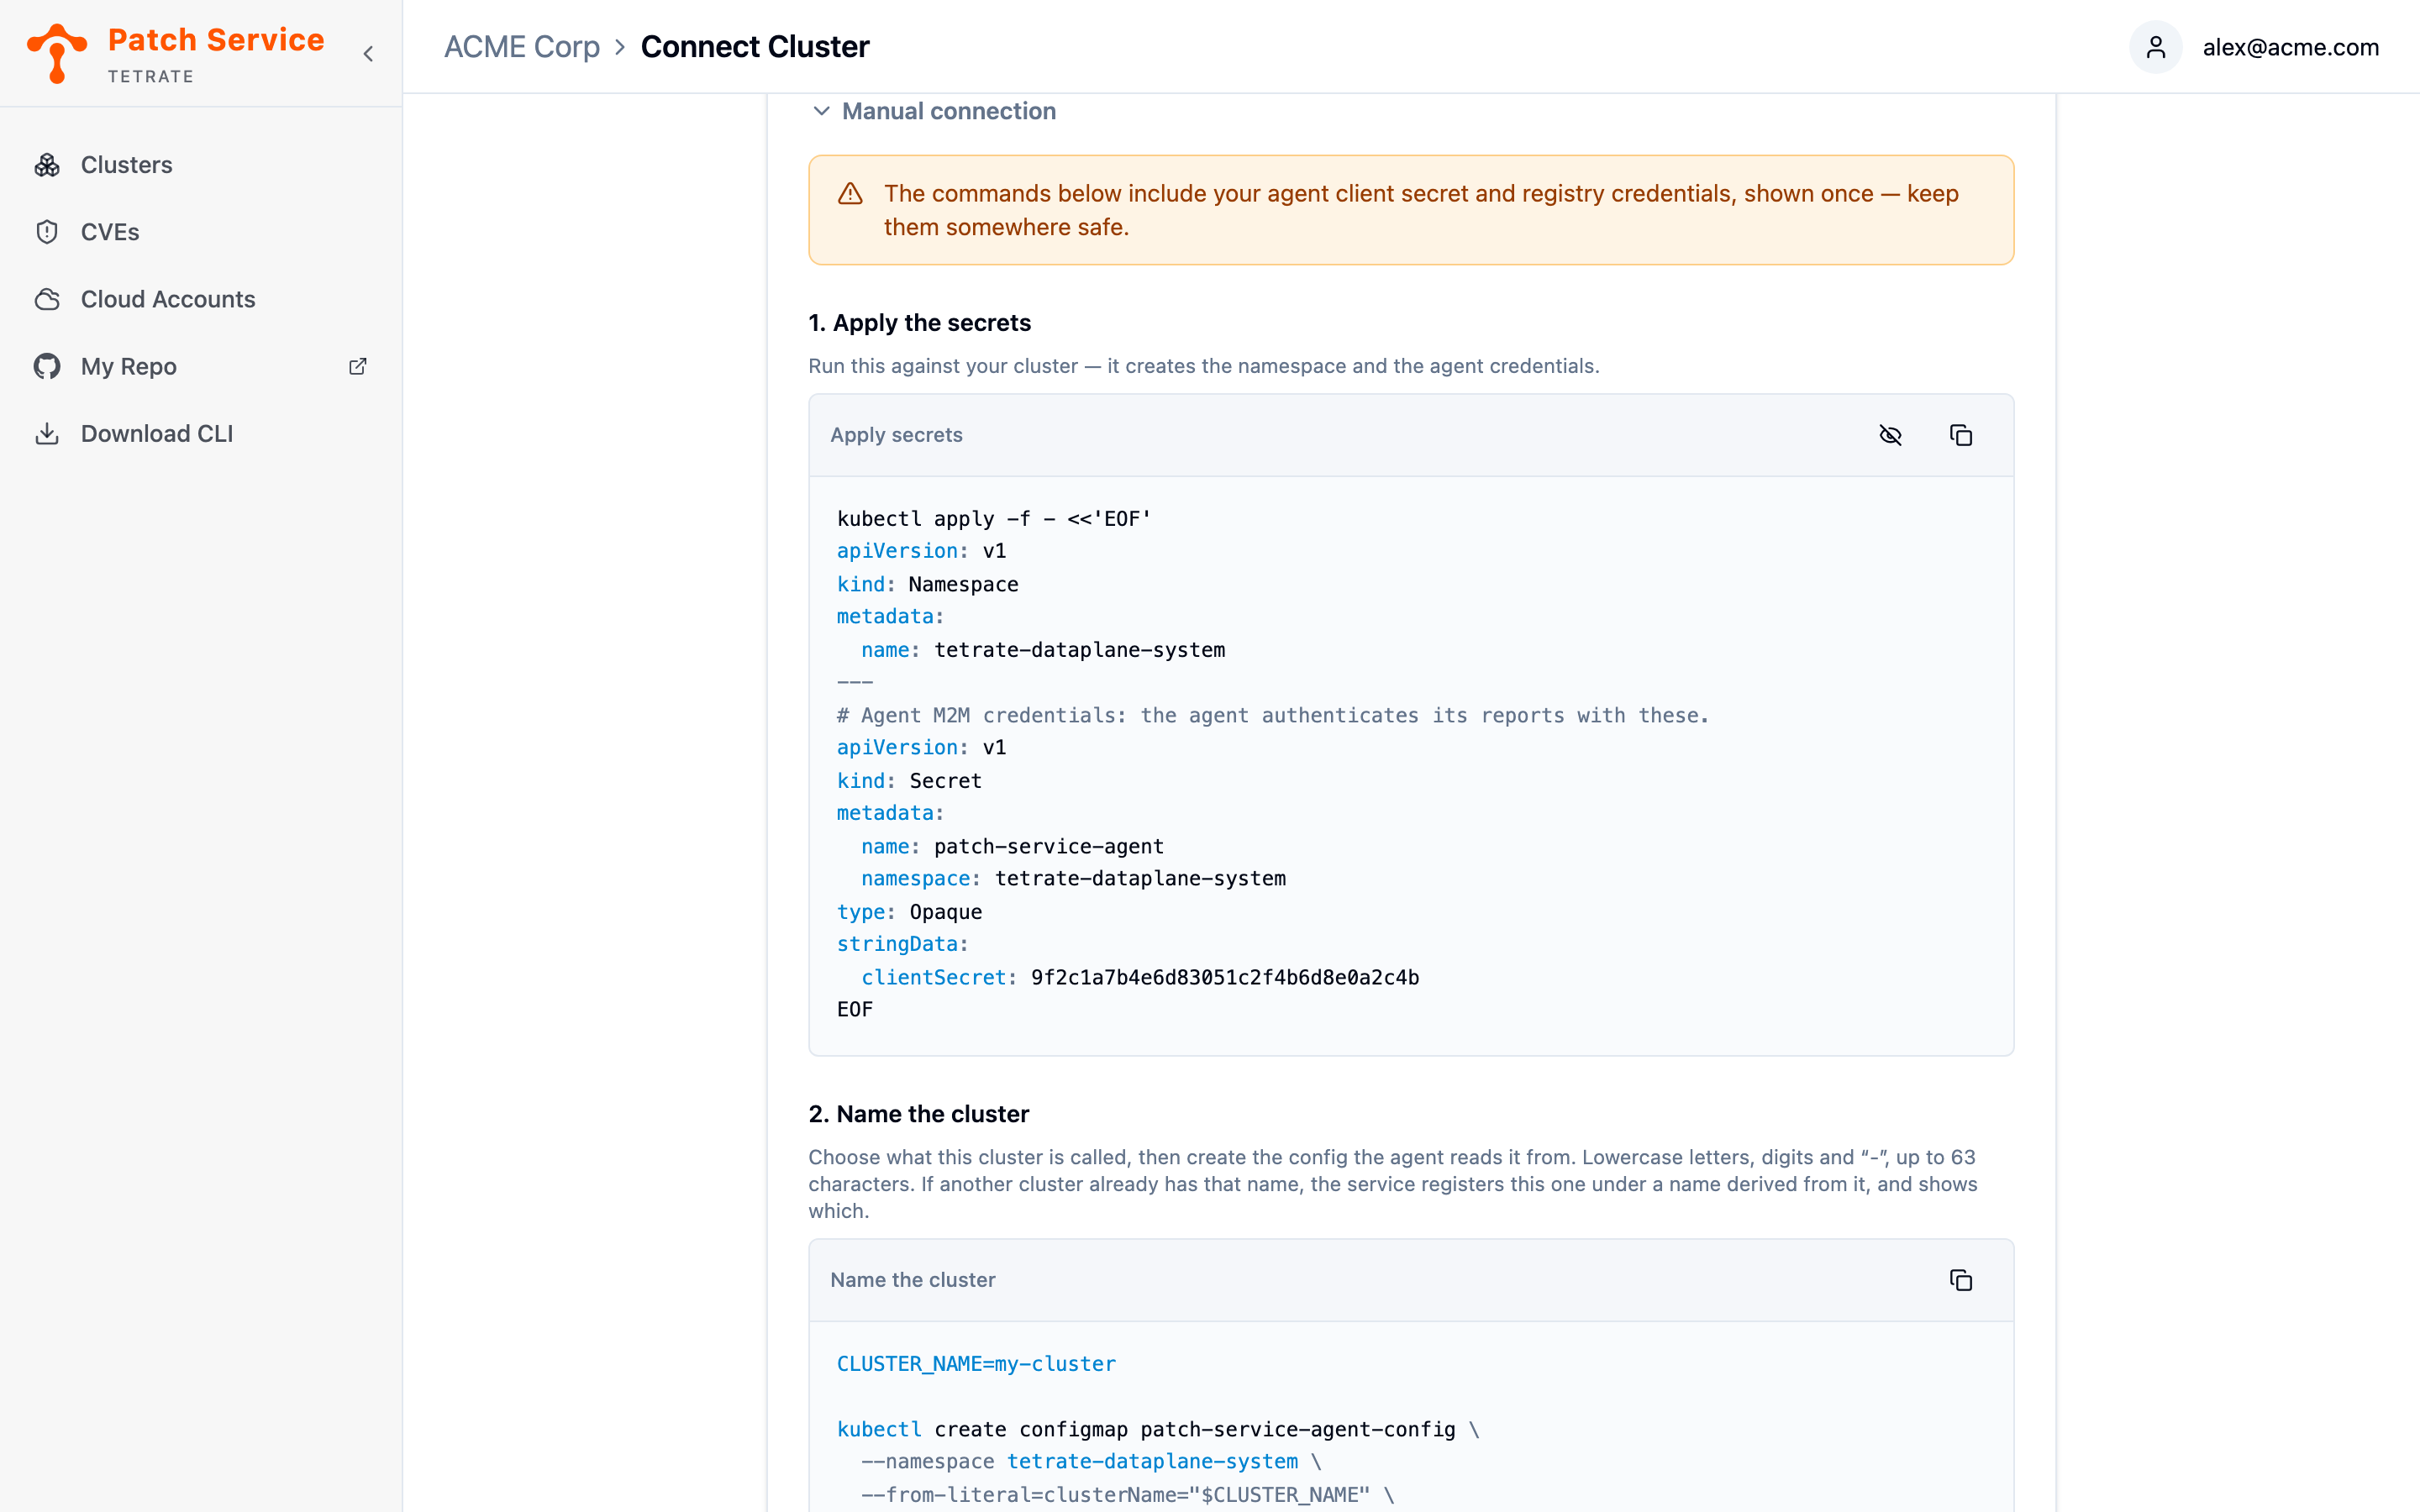Click the '# Agent M2M credentials' comment line

1273,715
